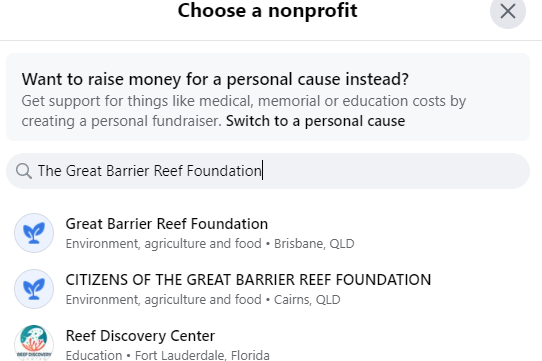Image resolution: width=542 pixels, height=361 pixels.
Task: Click the word Great in the search box
Action: [84, 171]
